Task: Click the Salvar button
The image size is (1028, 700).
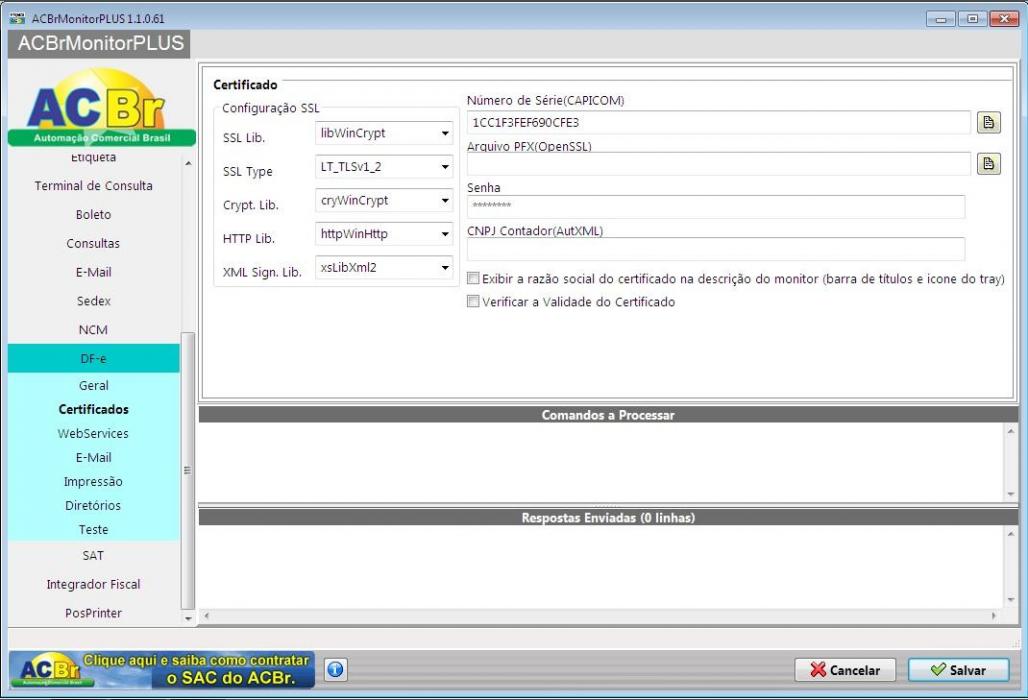Action: coord(958,670)
